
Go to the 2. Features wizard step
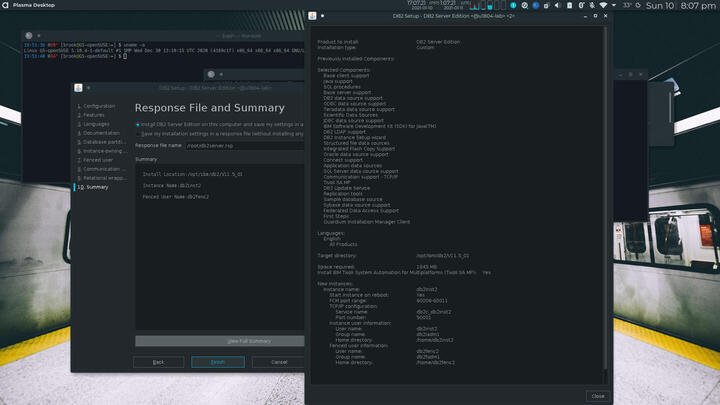click(x=91, y=115)
